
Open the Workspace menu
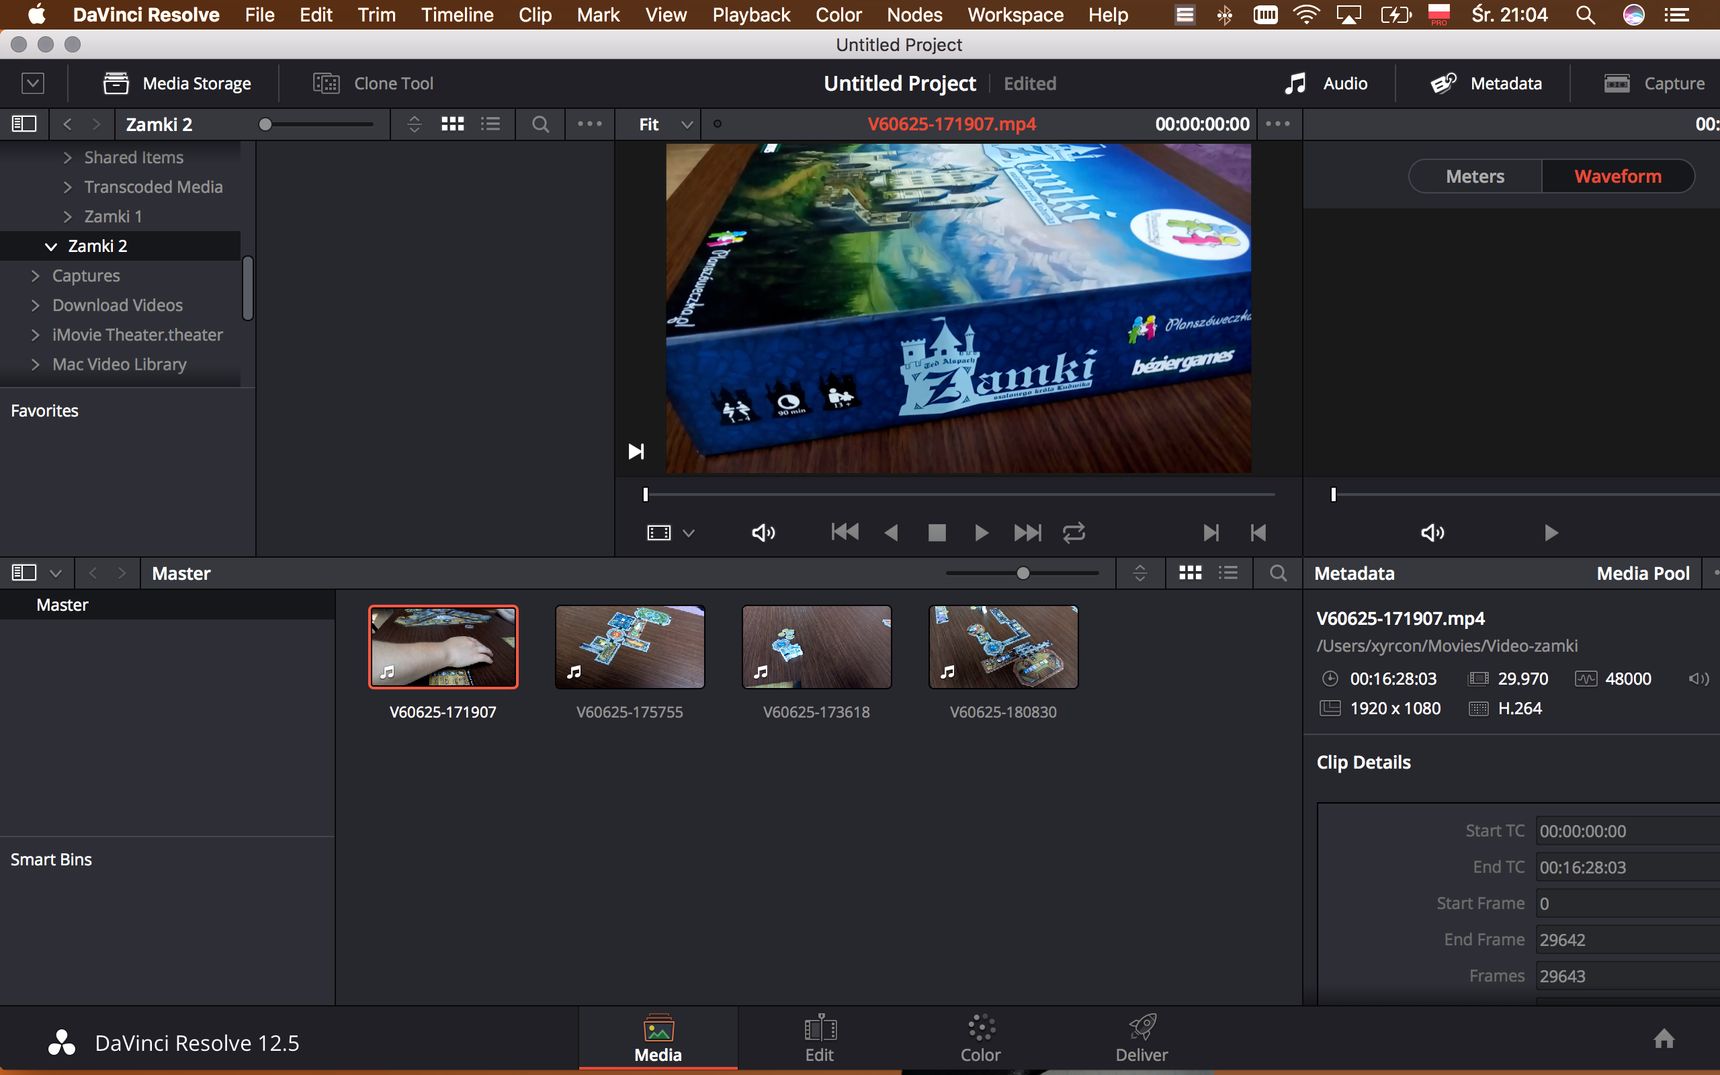pos(1015,15)
